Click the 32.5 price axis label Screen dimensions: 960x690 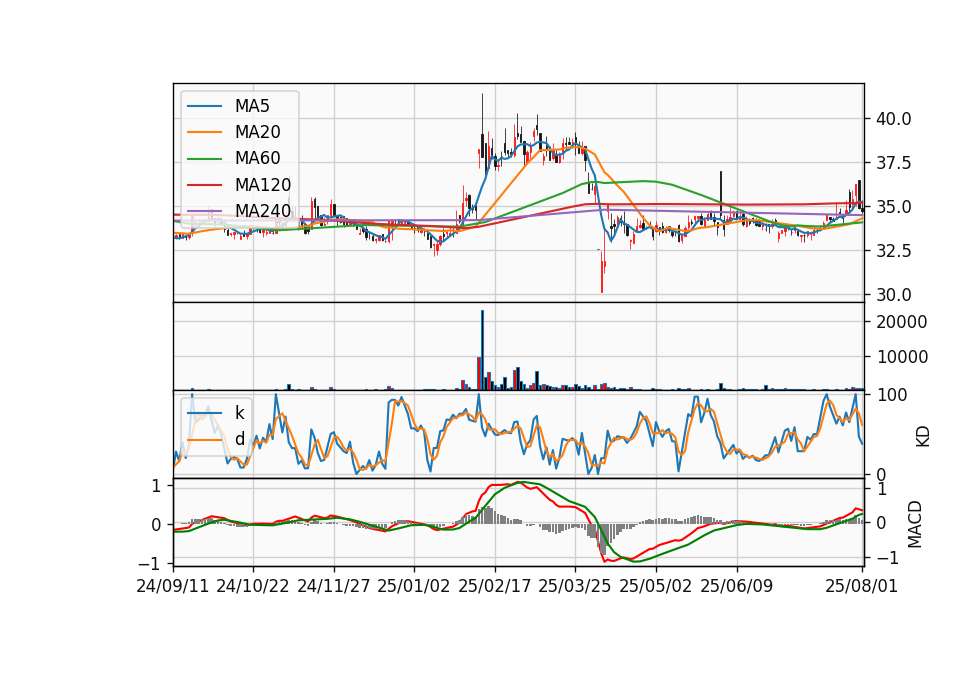[x=893, y=251]
